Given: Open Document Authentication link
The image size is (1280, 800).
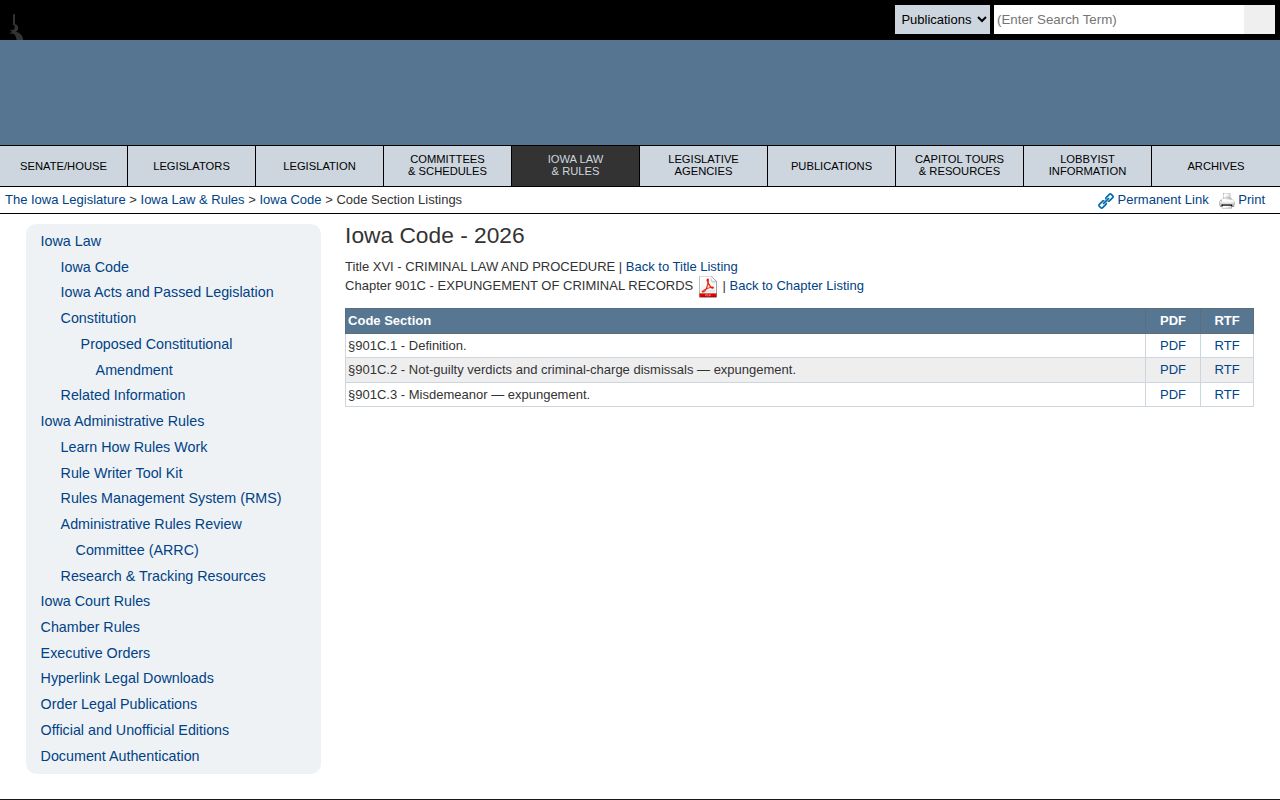Looking at the screenshot, I should pyautogui.click(x=120, y=756).
